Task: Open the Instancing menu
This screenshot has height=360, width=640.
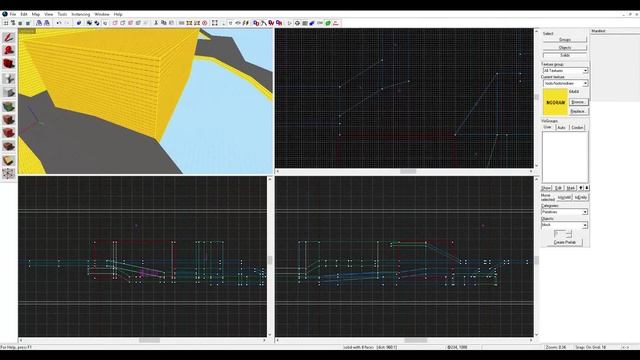Action: 81,14
